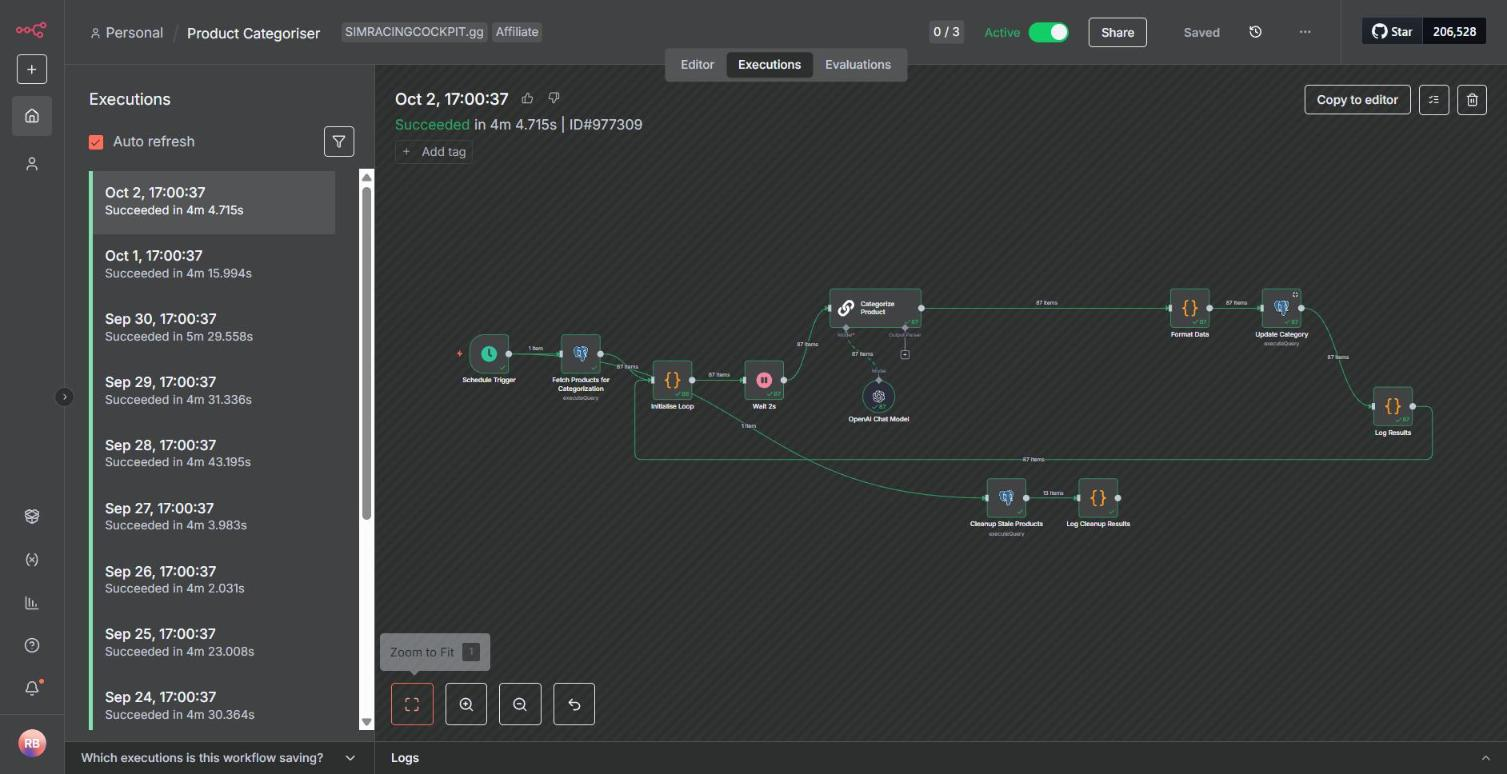This screenshot has width=1507, height=774.
Task: Open the Personal user icon in sidebar
Action: click(32, 164)
